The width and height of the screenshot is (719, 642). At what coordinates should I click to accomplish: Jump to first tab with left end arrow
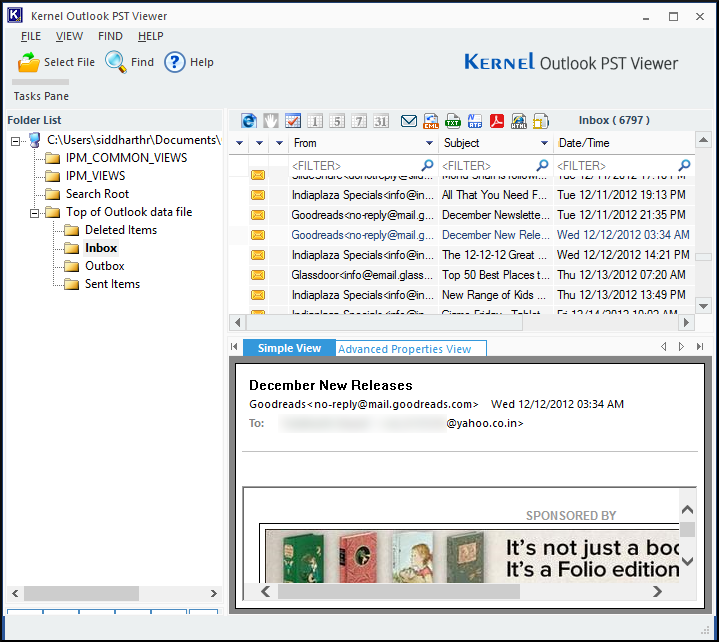(234, 347)
